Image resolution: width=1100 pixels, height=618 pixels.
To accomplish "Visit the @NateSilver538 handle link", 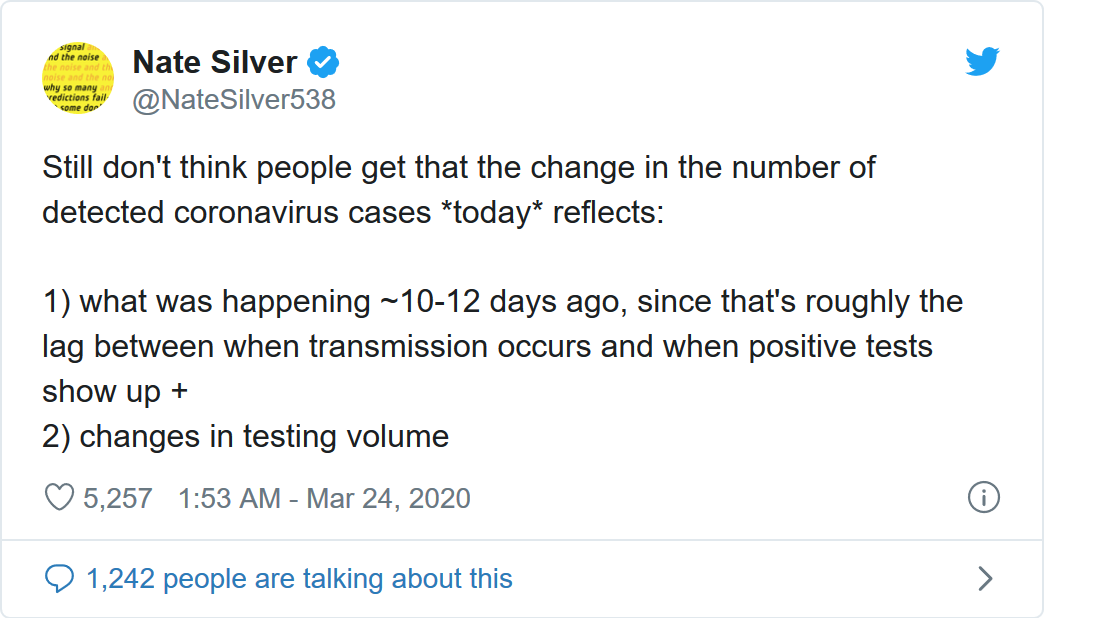I will tap(234, 99).
